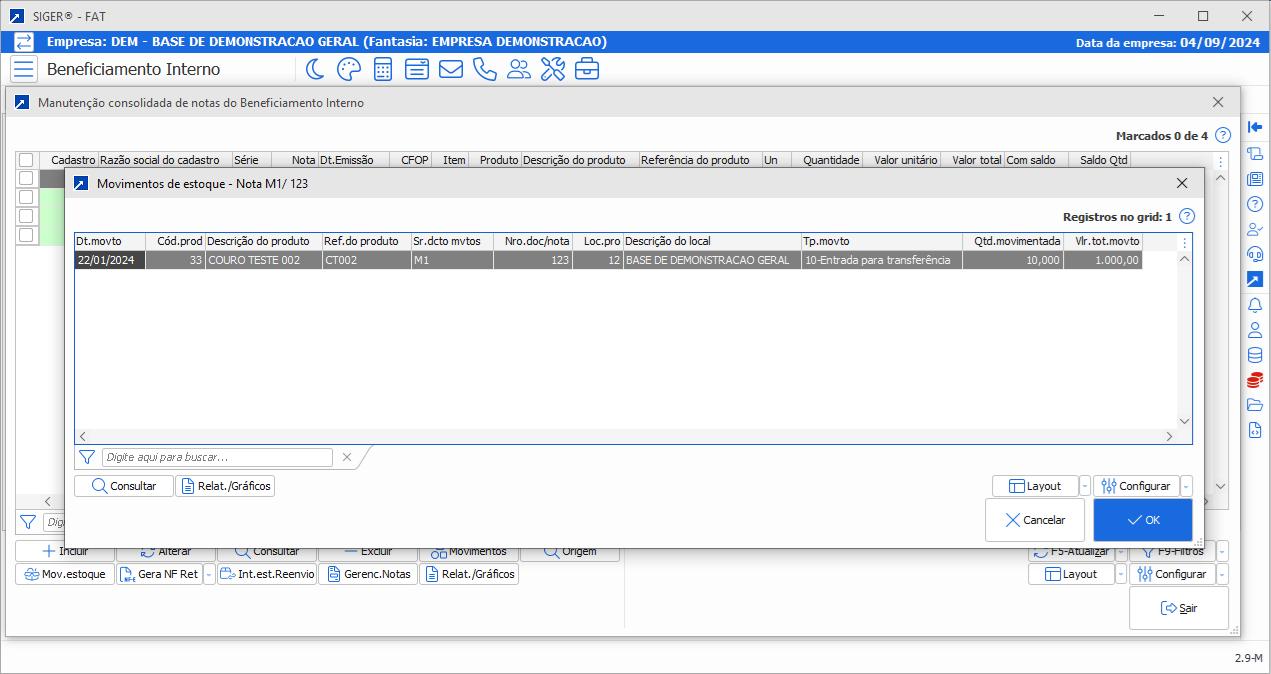Open the support headset sidebar icon
The width and height of the screenshot is (1271, 674).
click(x=1255, y=254)
